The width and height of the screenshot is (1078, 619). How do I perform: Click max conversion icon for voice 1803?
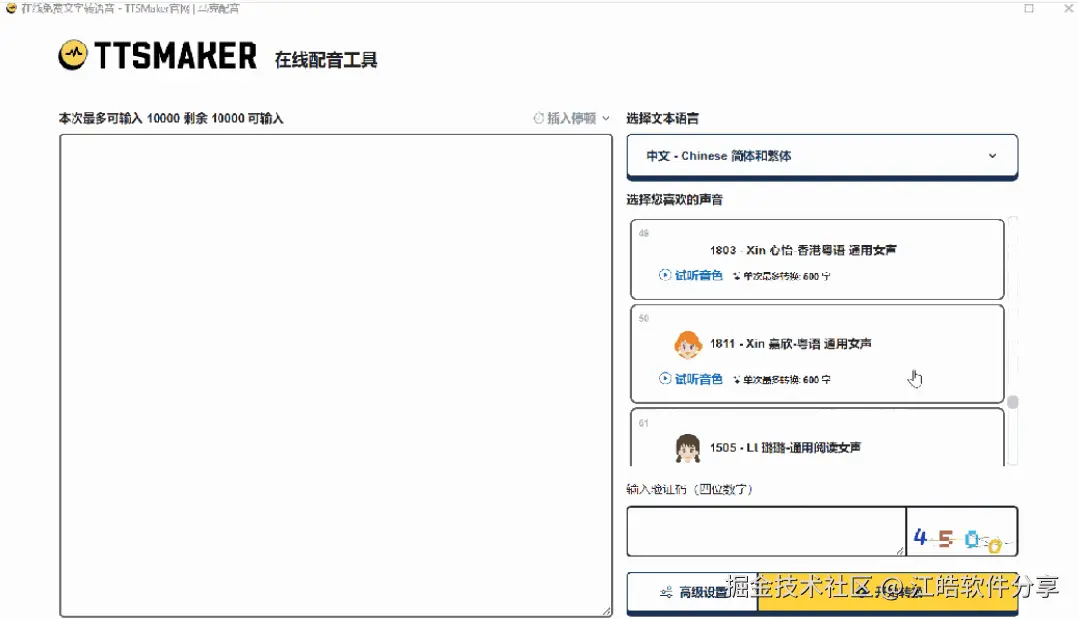click(736, 276)
